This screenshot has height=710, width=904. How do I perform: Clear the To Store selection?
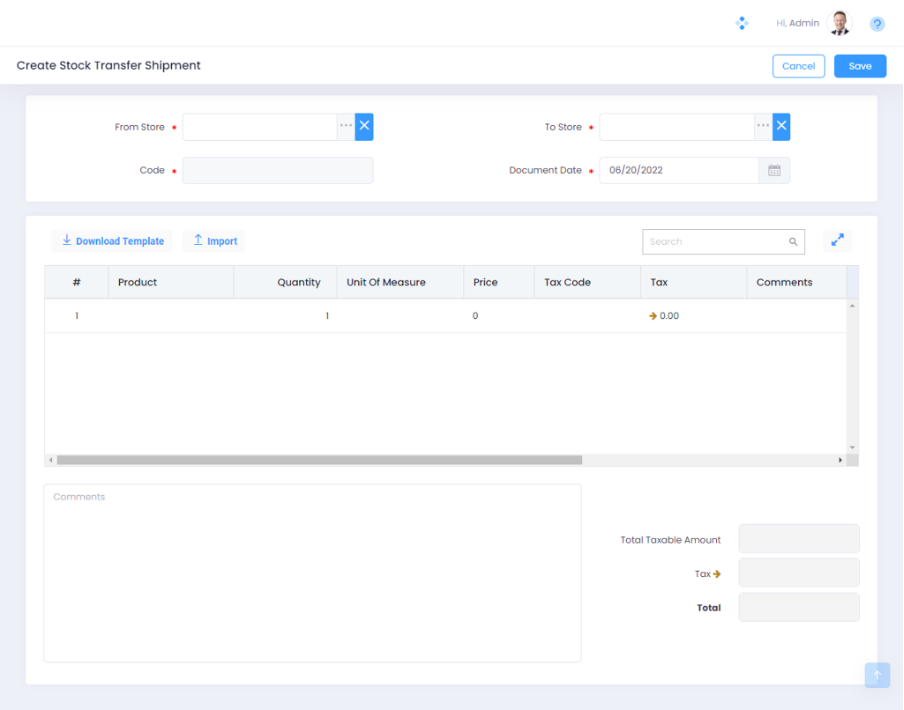[x=781, y=126]
